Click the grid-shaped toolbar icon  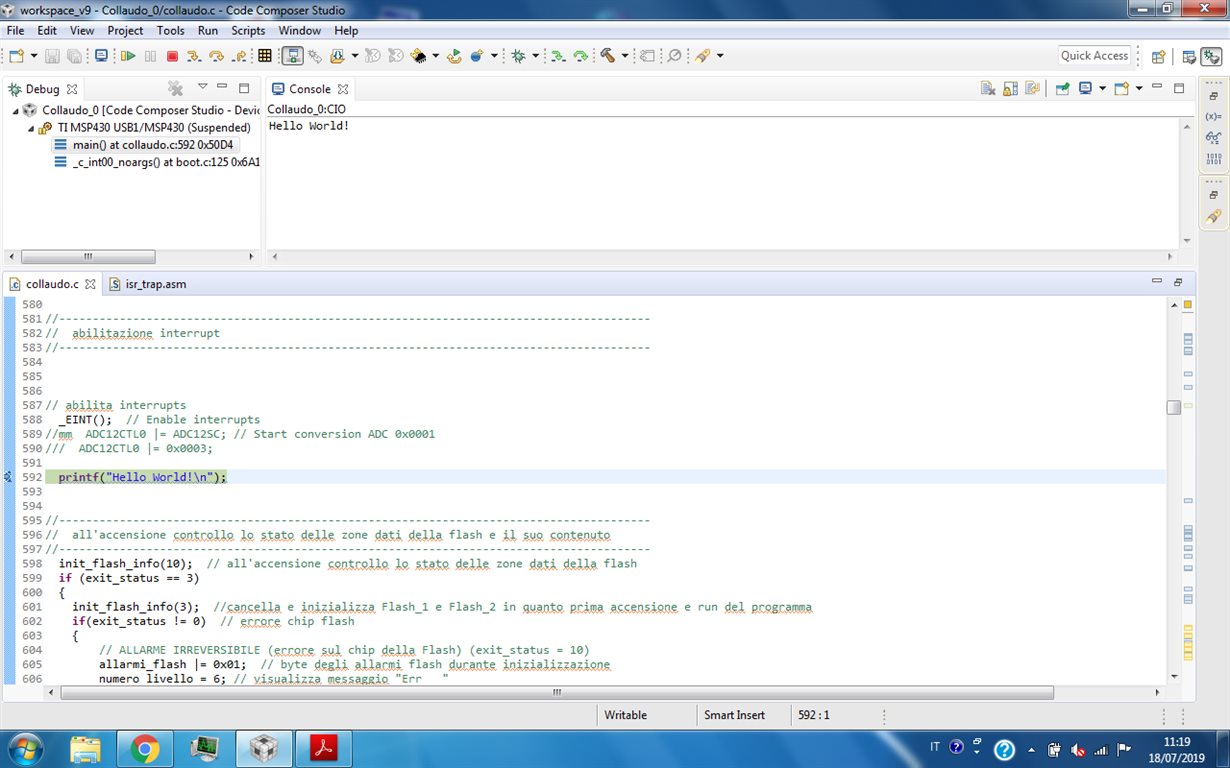[x=264, y=56]
